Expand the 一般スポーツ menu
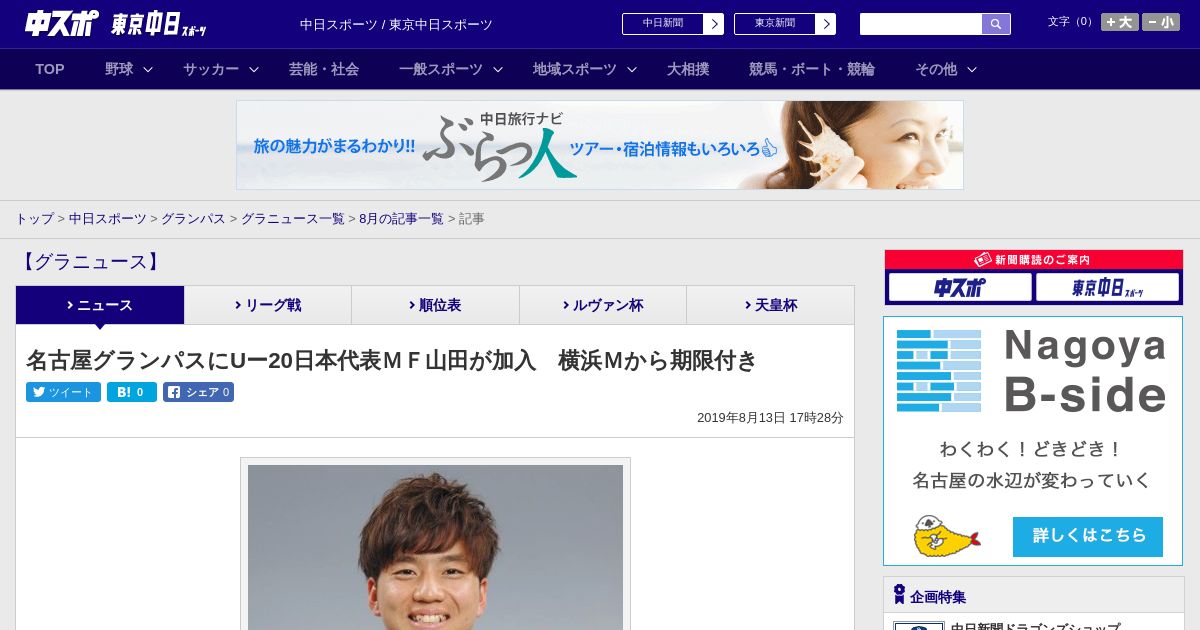Screen dimensions: 1200x630 [x=451, y=69]
